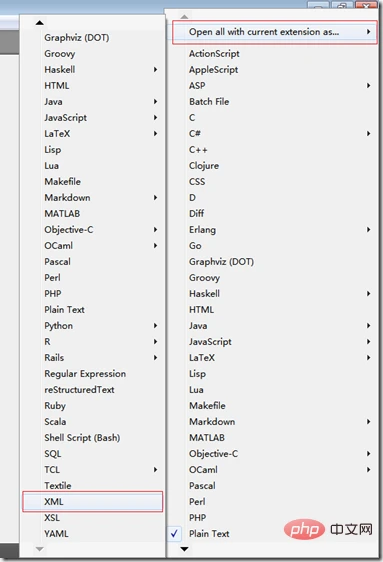Image resolution: width=383 pixels, height=562 pixels.
Task: Expand the Erlang submenu arrow
Action: 368,229
